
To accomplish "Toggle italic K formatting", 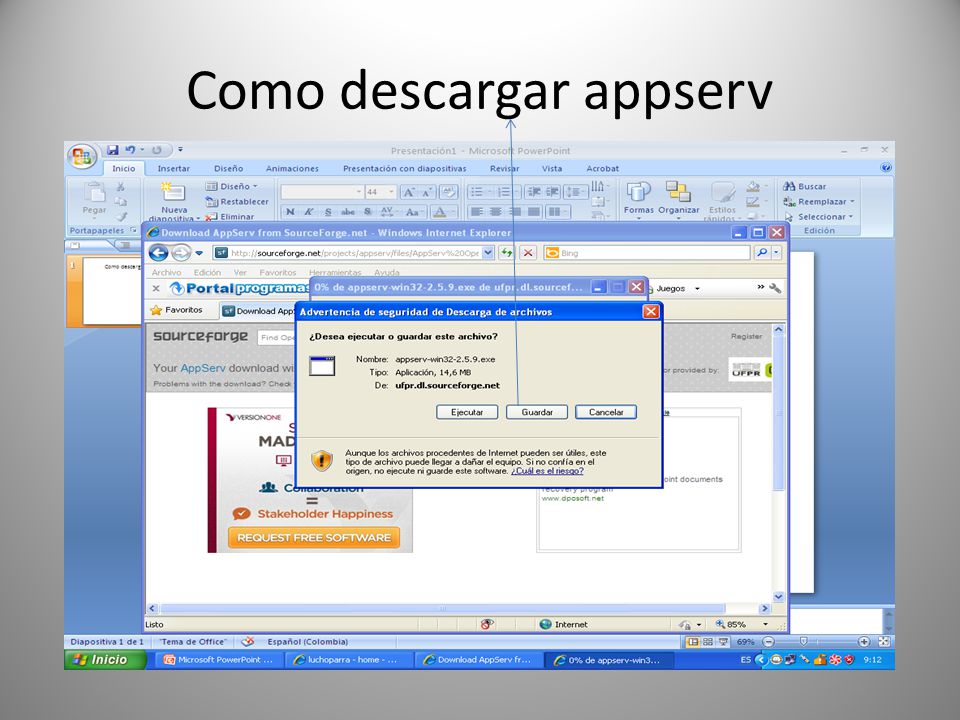I will [x=309, y=212].
